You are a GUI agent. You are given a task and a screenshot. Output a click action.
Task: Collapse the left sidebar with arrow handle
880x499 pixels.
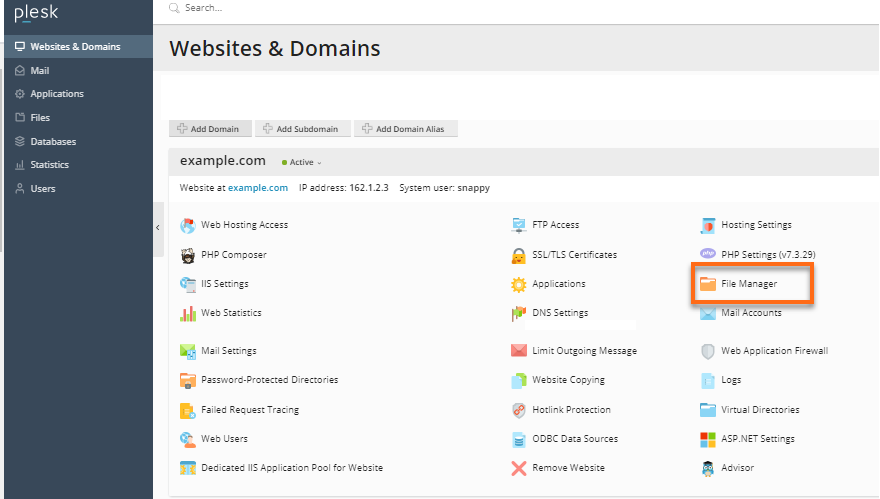[x=158, y=228]
